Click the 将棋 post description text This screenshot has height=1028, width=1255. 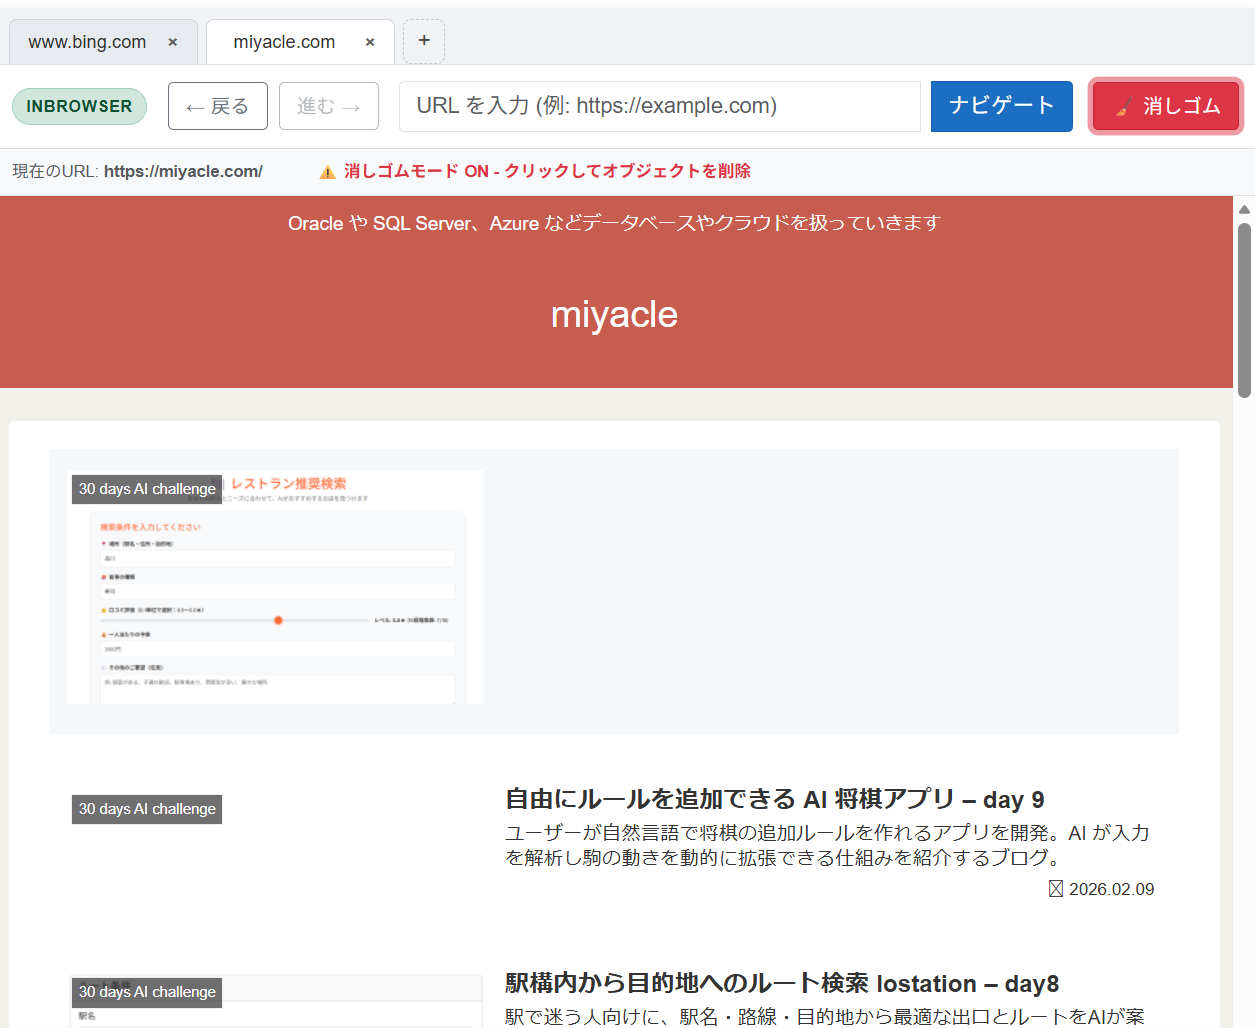coord(827,845)
